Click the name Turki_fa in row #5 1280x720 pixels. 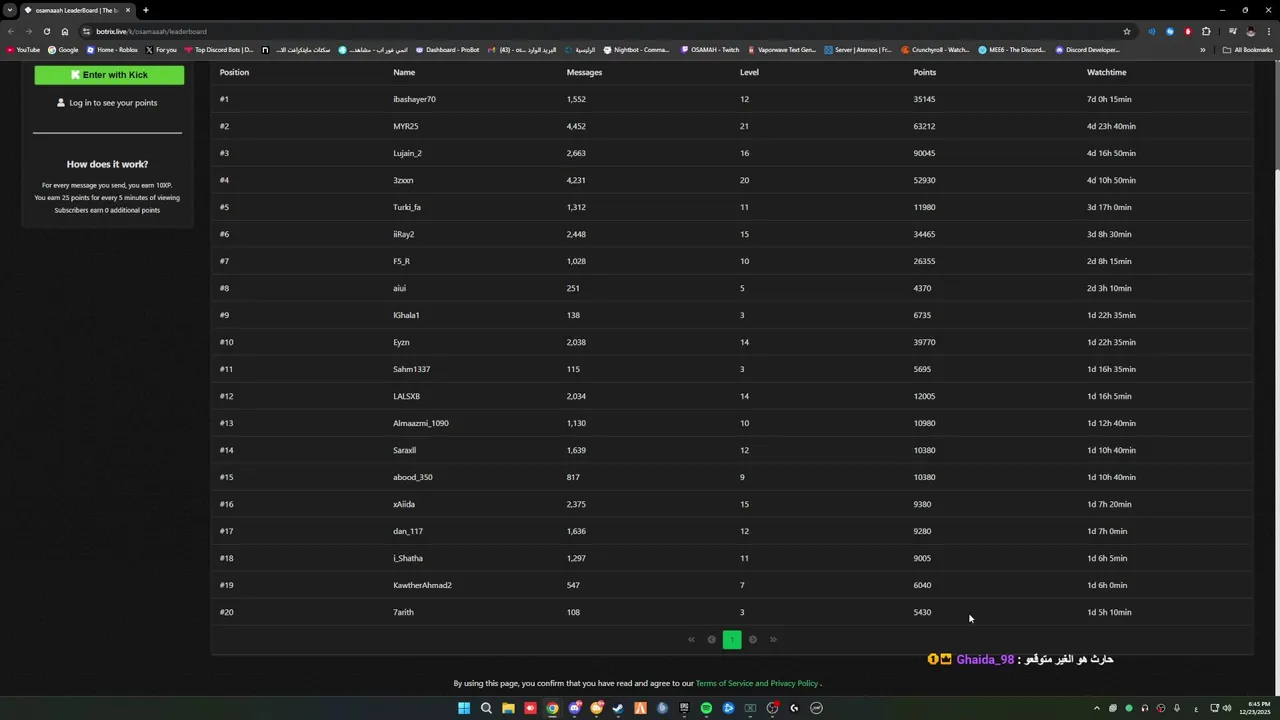[406, 207]
